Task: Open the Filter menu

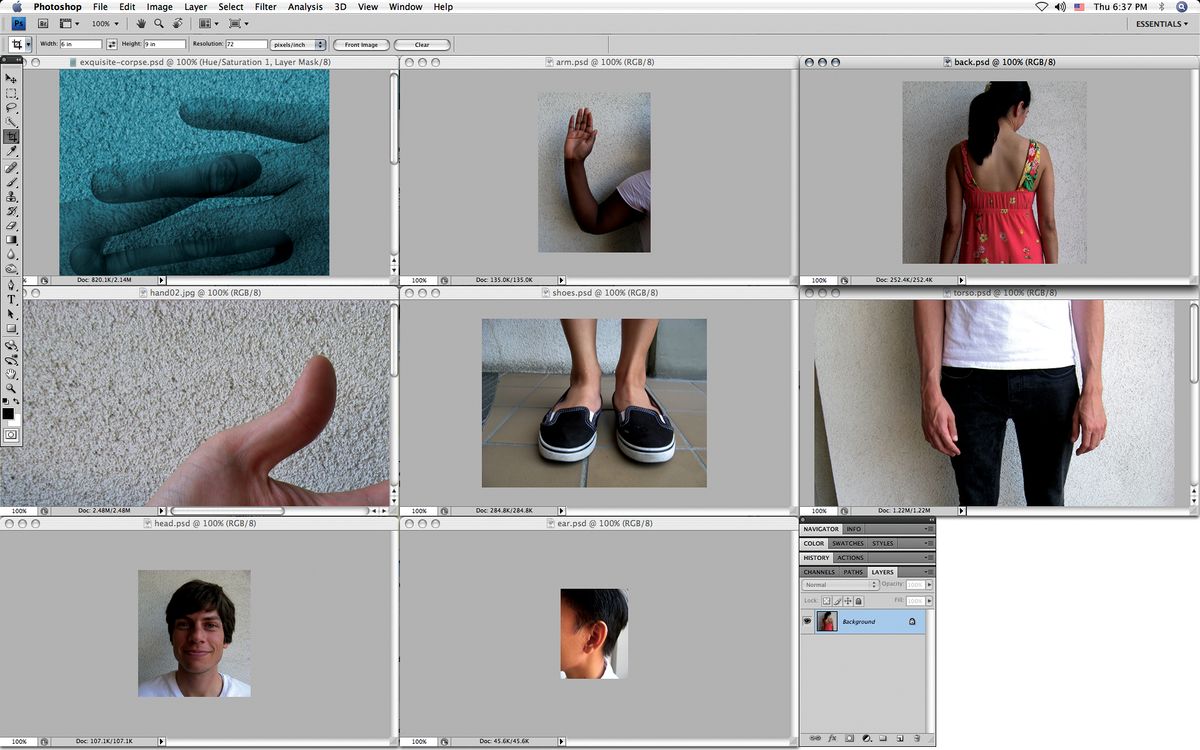Action: pos(265,7)
